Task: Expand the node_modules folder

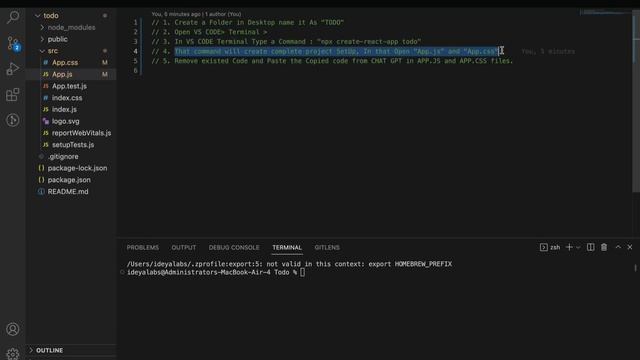Action: coord(71,27)
